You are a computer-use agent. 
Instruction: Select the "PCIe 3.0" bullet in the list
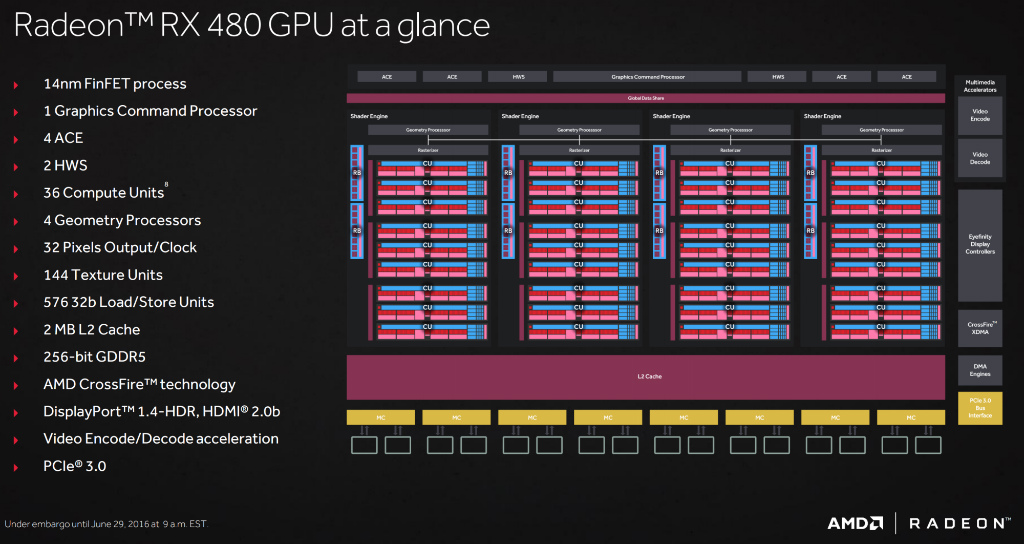[74, 466]
